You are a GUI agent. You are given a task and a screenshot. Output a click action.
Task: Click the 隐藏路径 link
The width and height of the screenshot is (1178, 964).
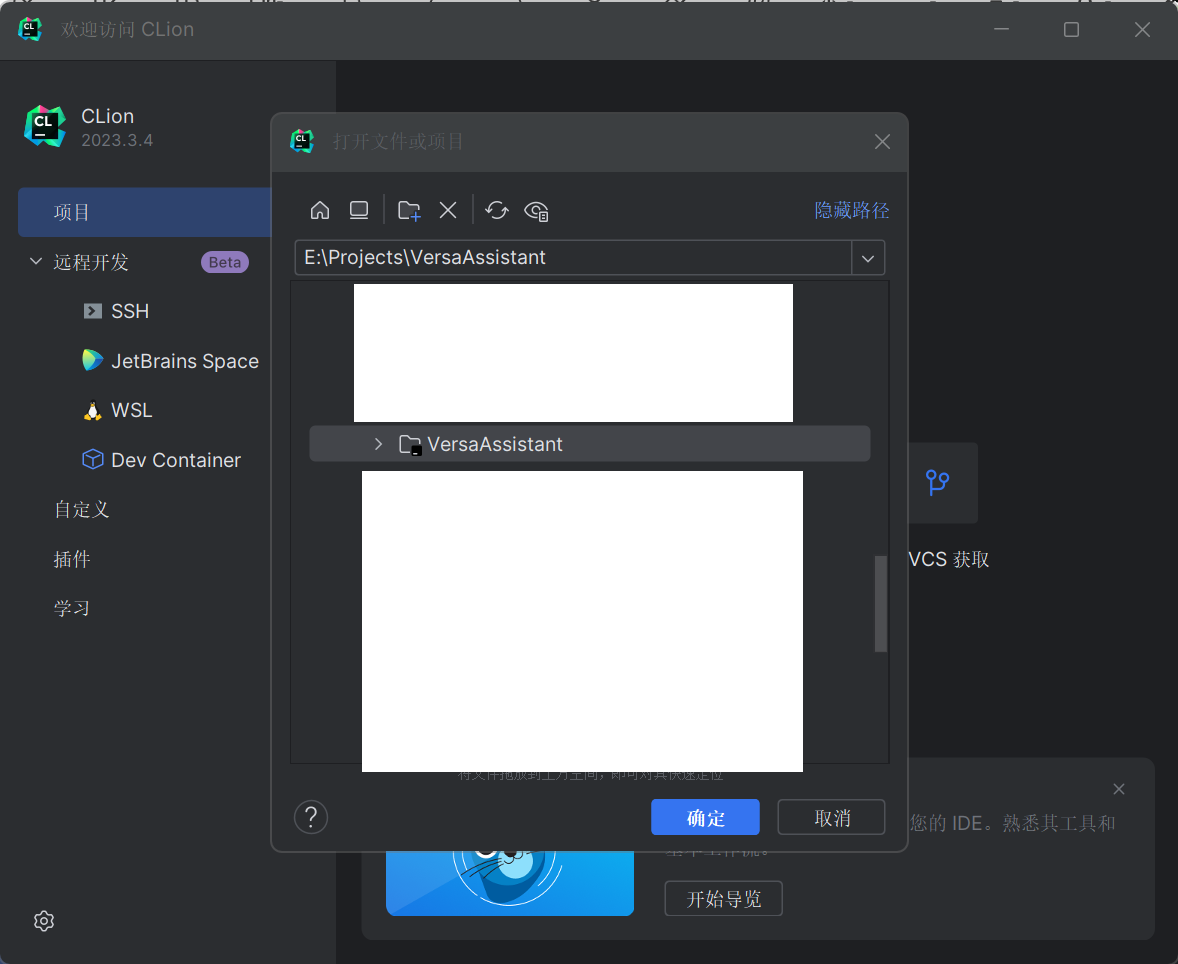pos(852,210)
